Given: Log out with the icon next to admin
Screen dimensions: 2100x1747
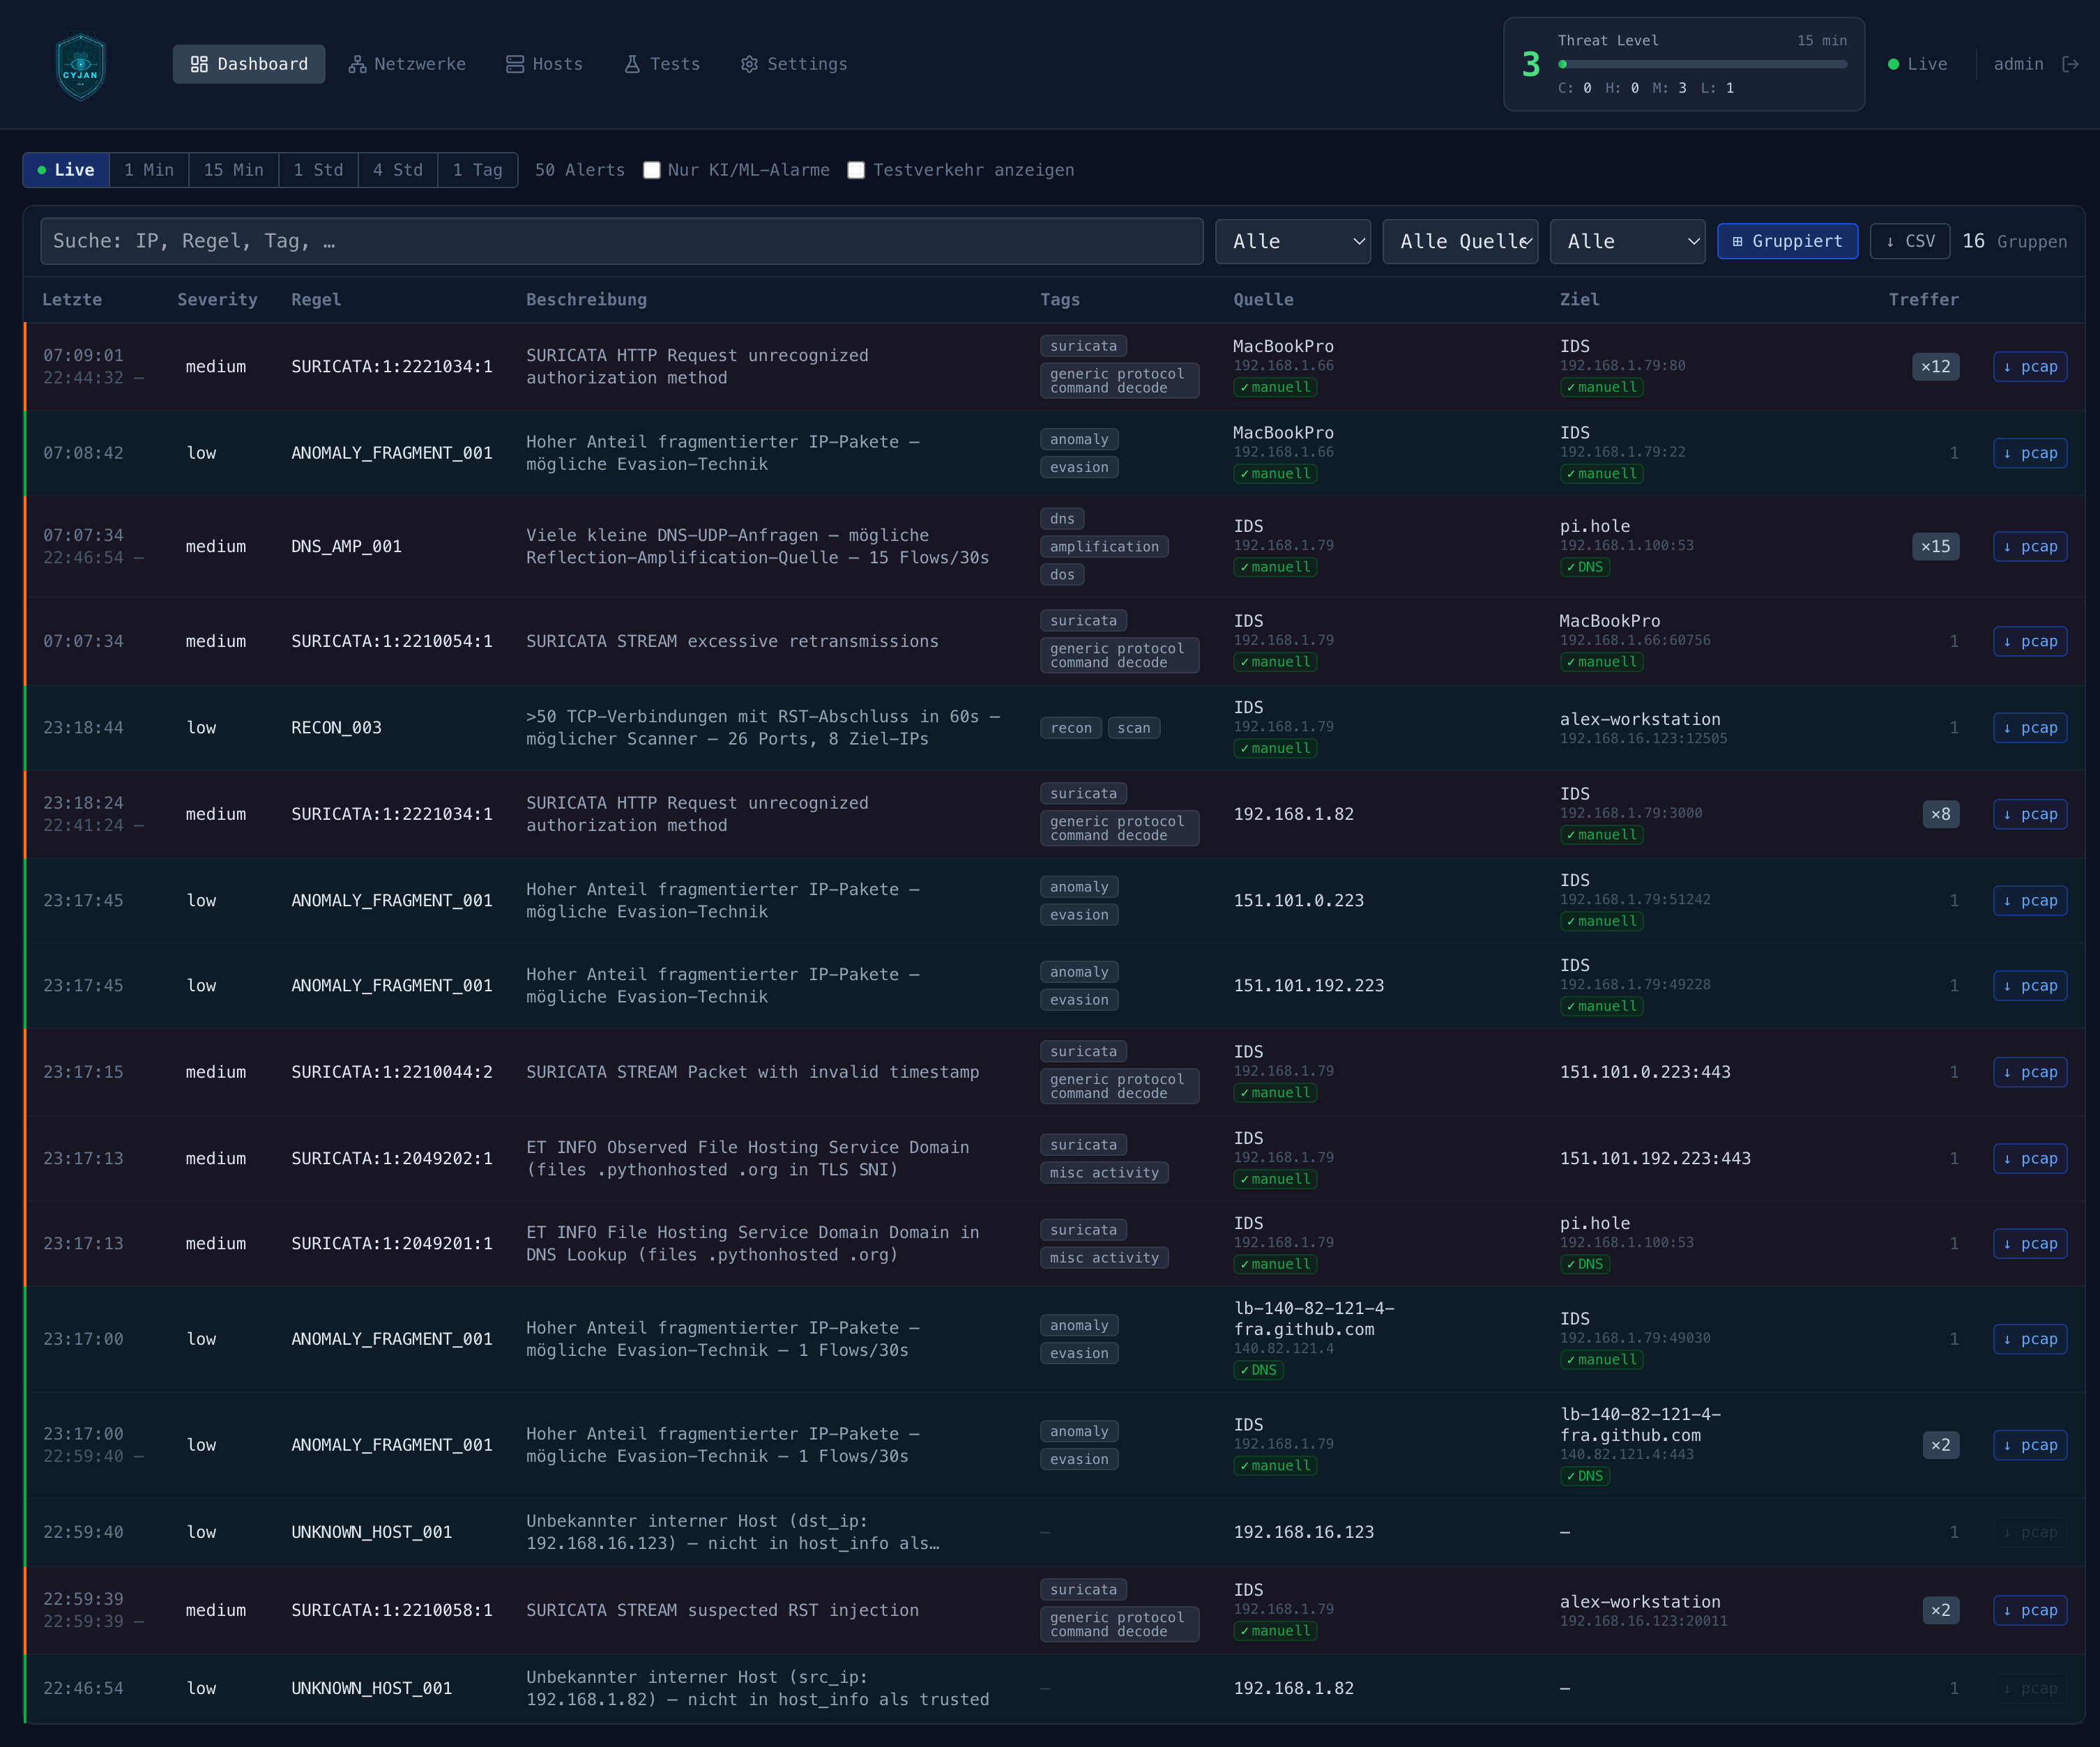Looking at the screenshot, I should (2072, 64).
